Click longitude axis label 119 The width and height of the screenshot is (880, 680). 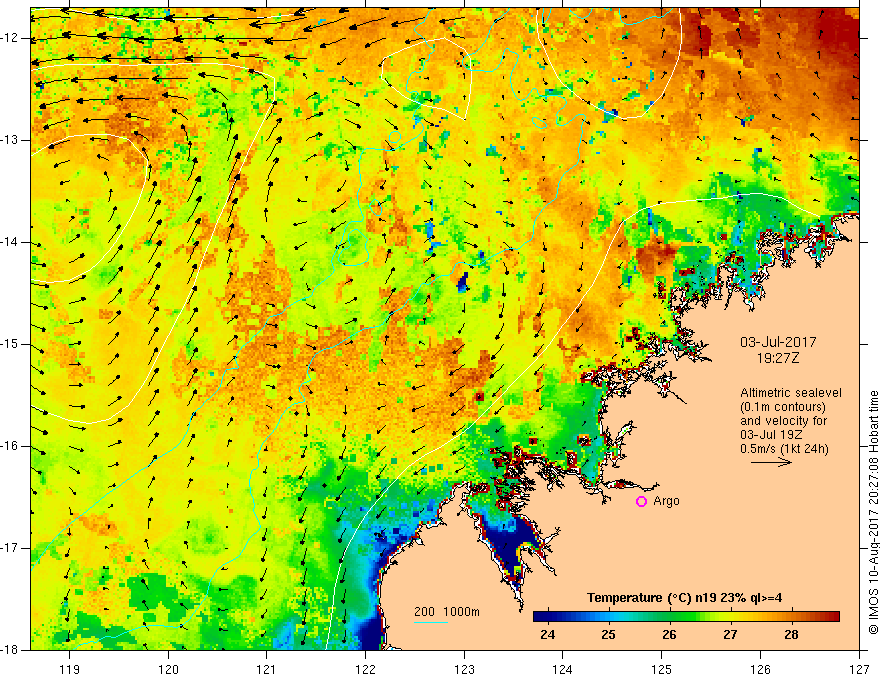pos(70,669)
